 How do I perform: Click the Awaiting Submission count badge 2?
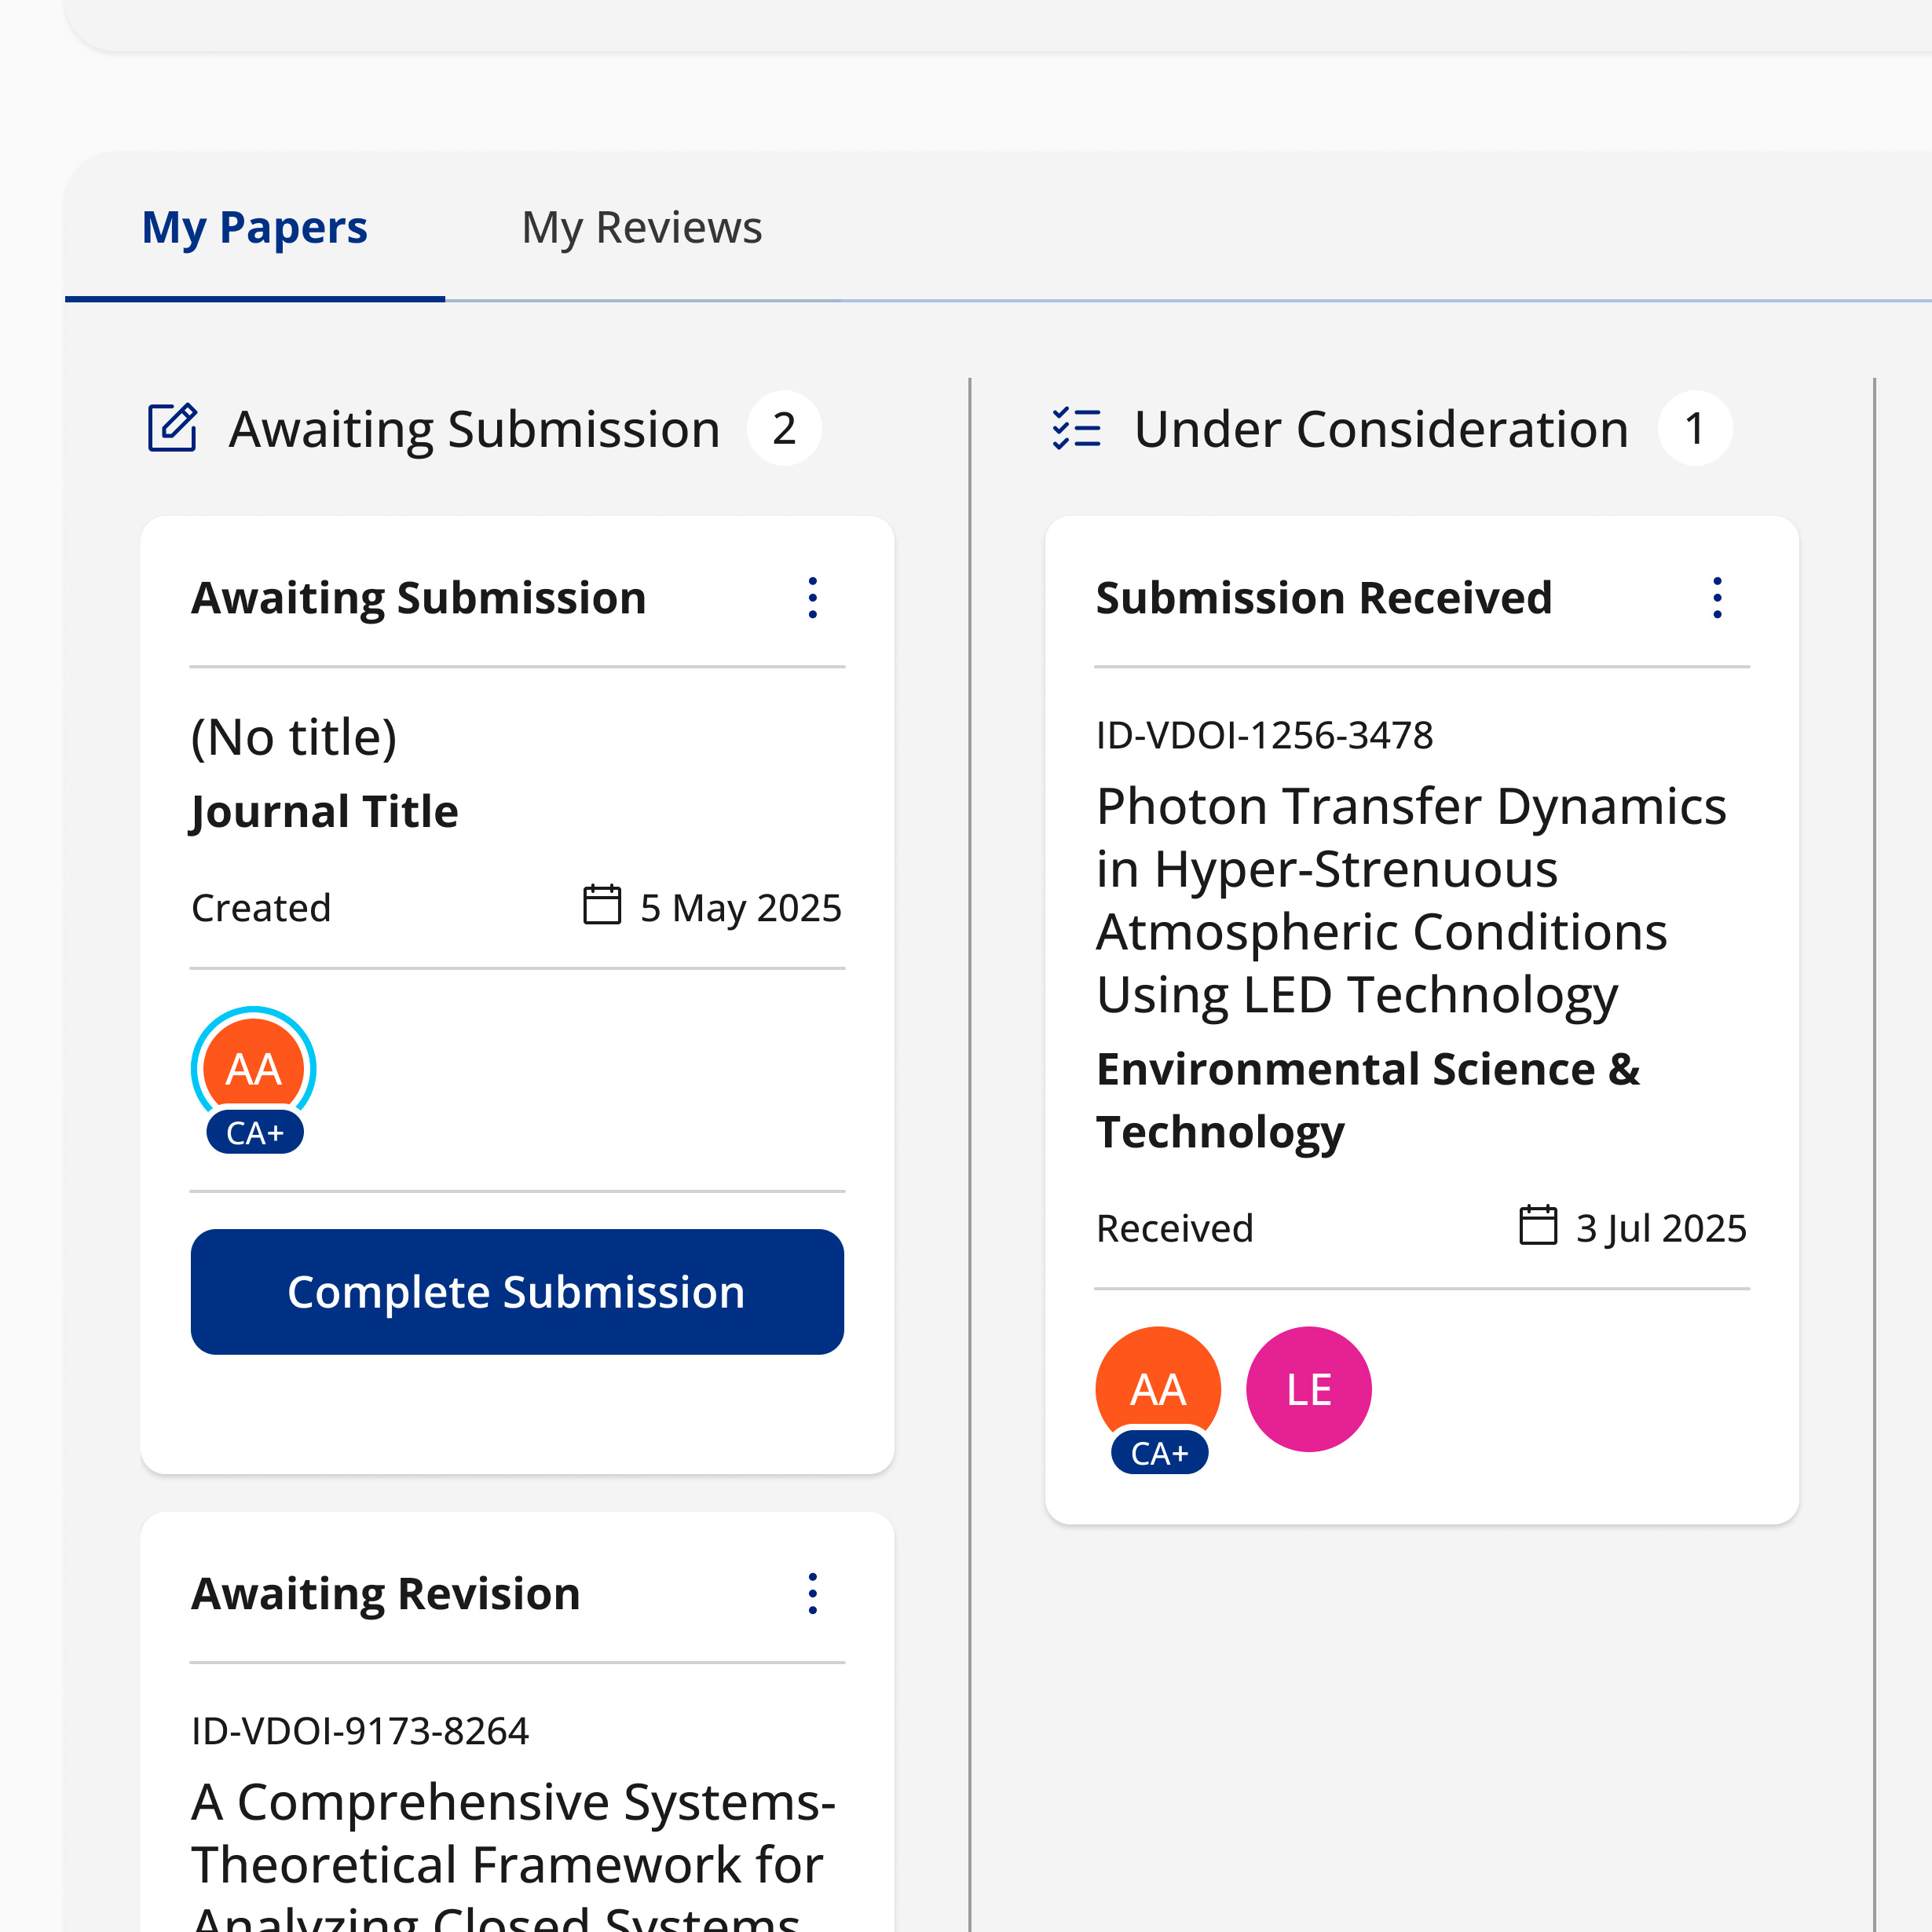[x=784, y=428]
